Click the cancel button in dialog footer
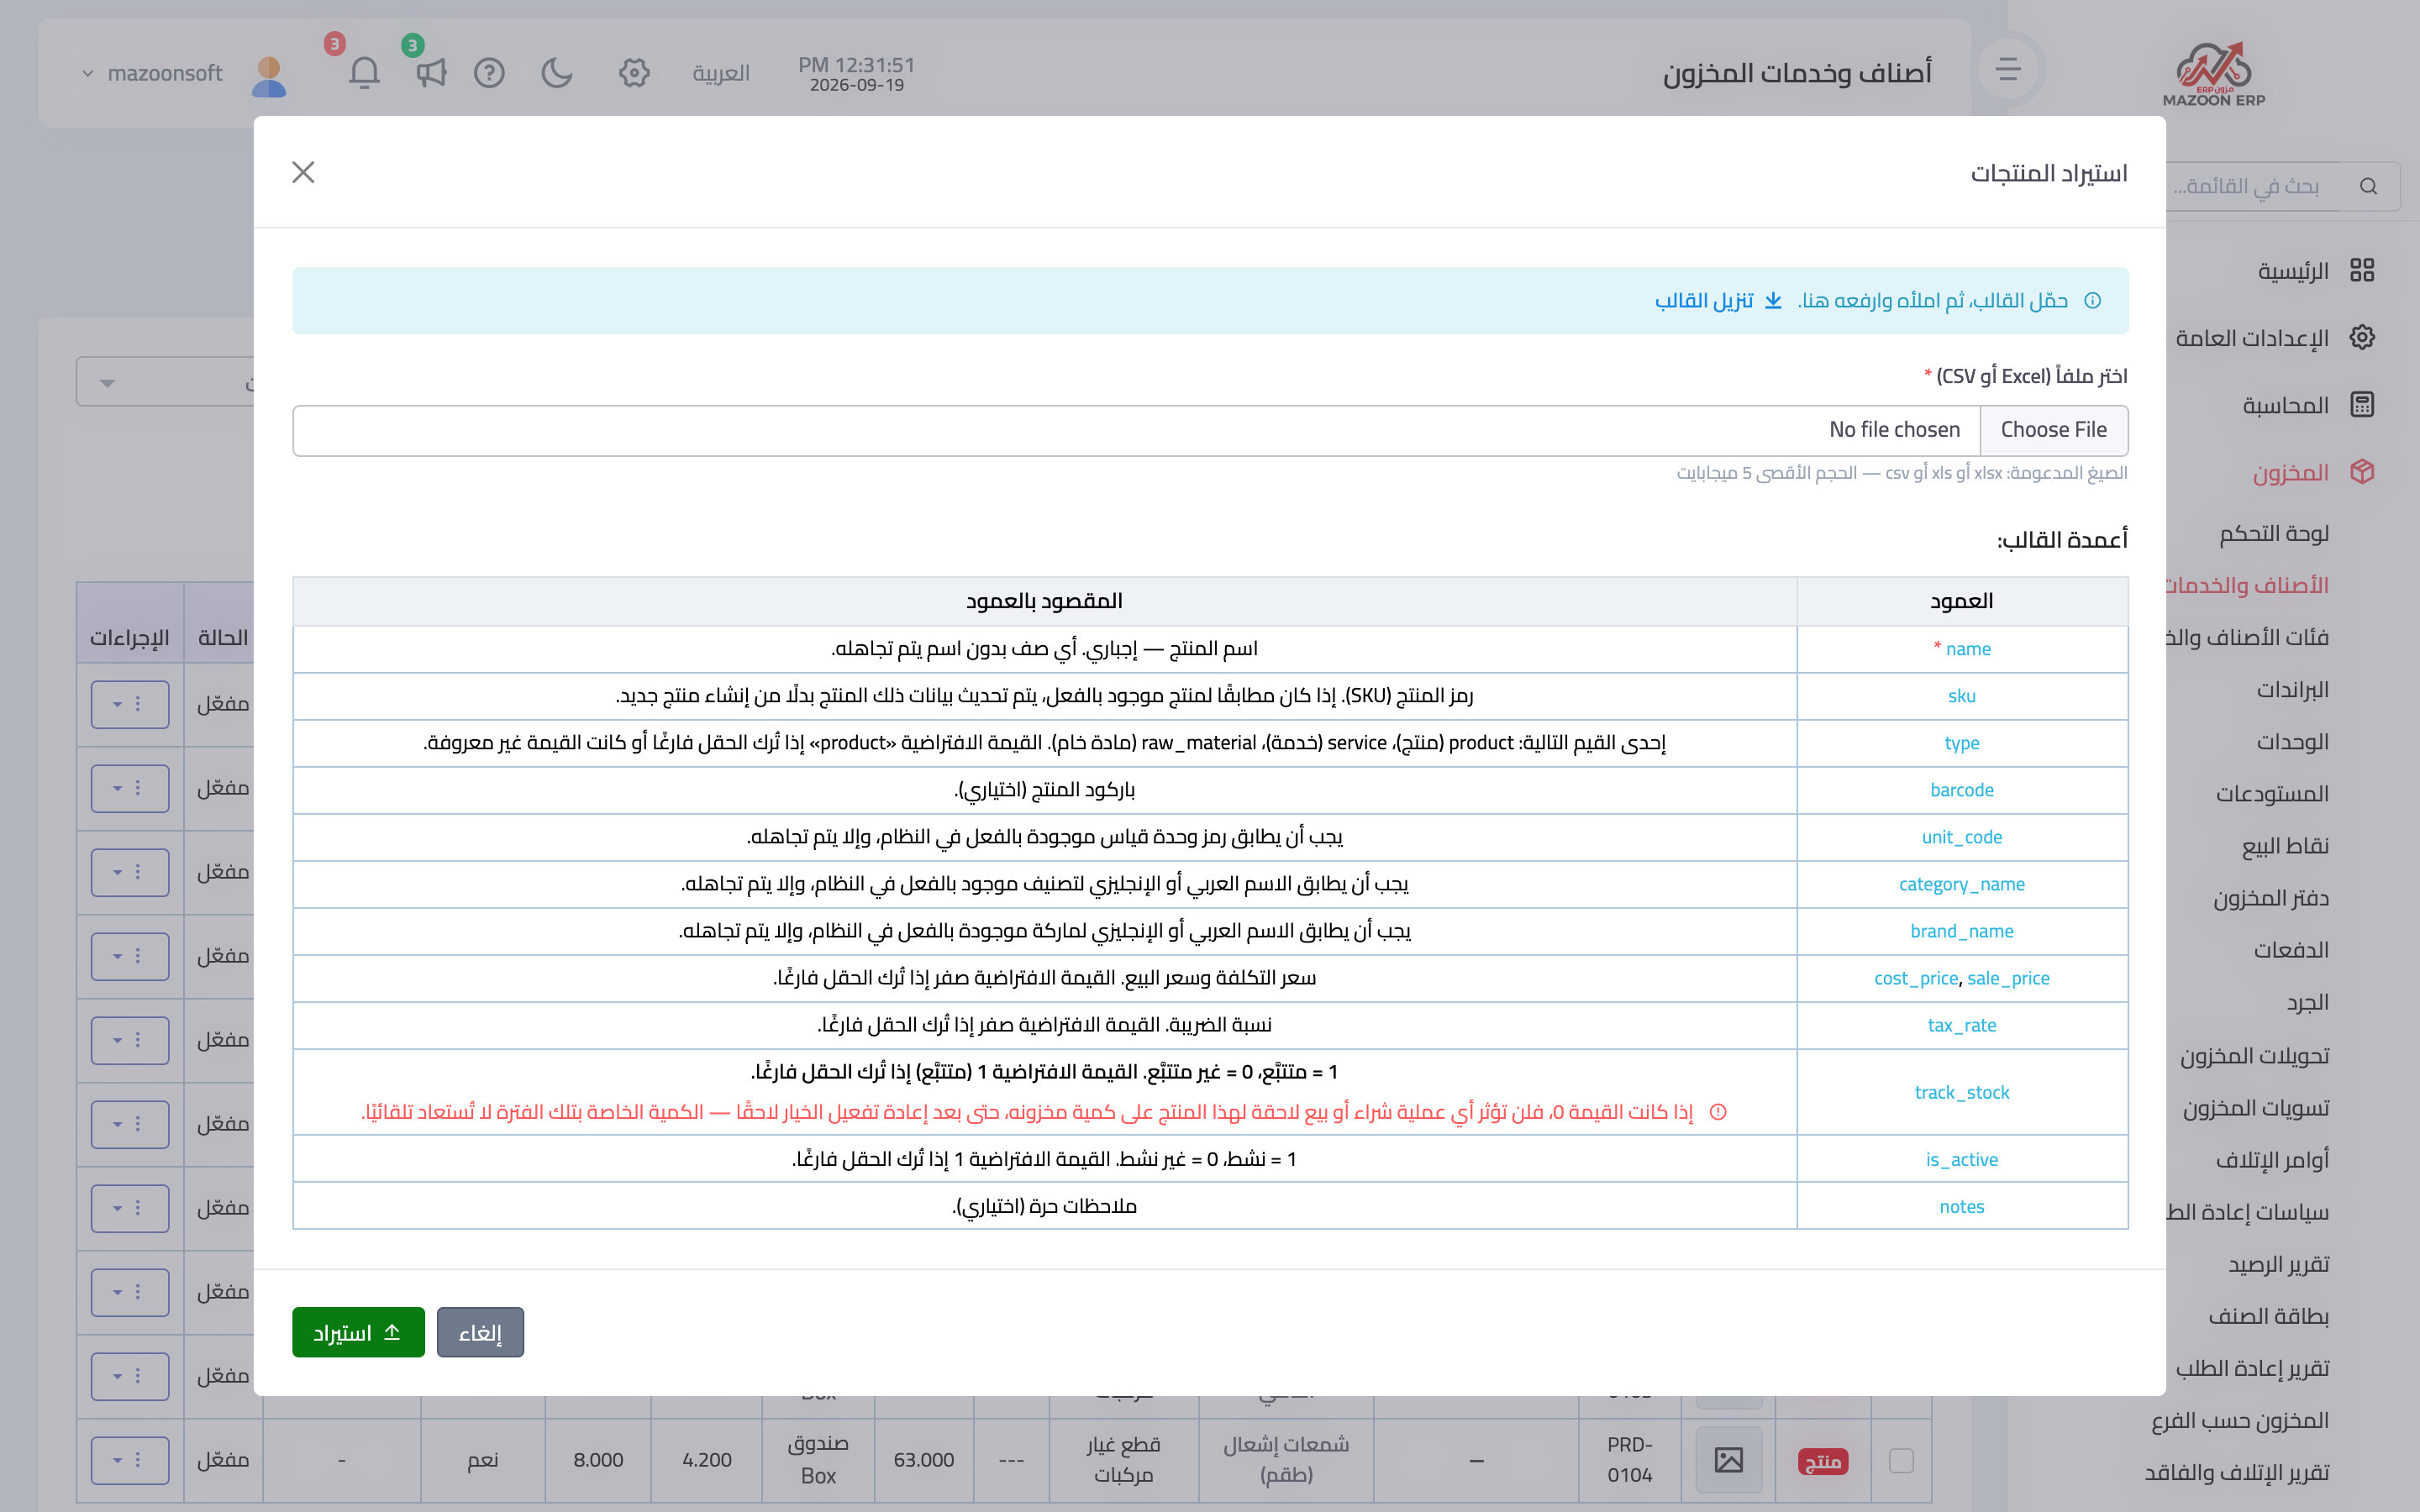Screen dimensions: 2420x1512 [480, 1332]
